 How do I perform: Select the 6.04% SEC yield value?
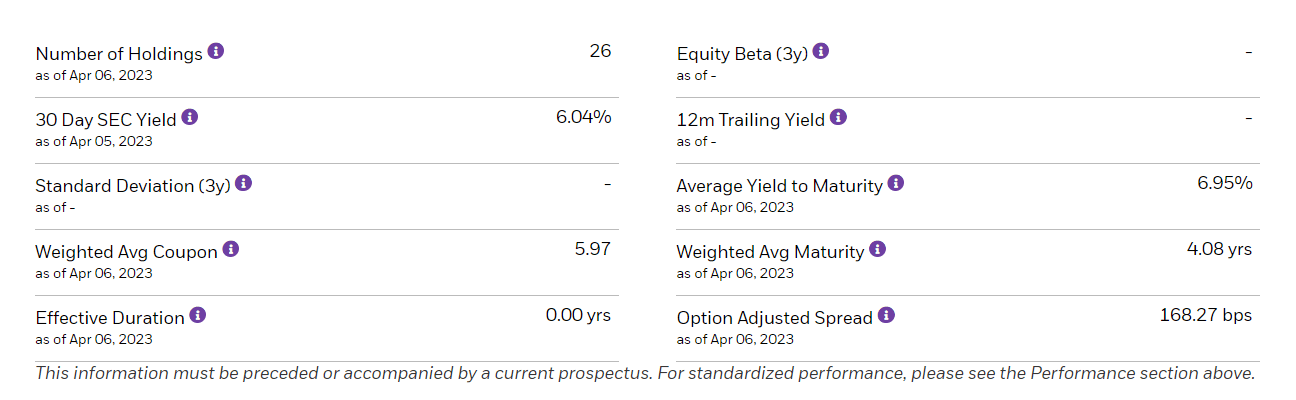(x=583, y=117)
